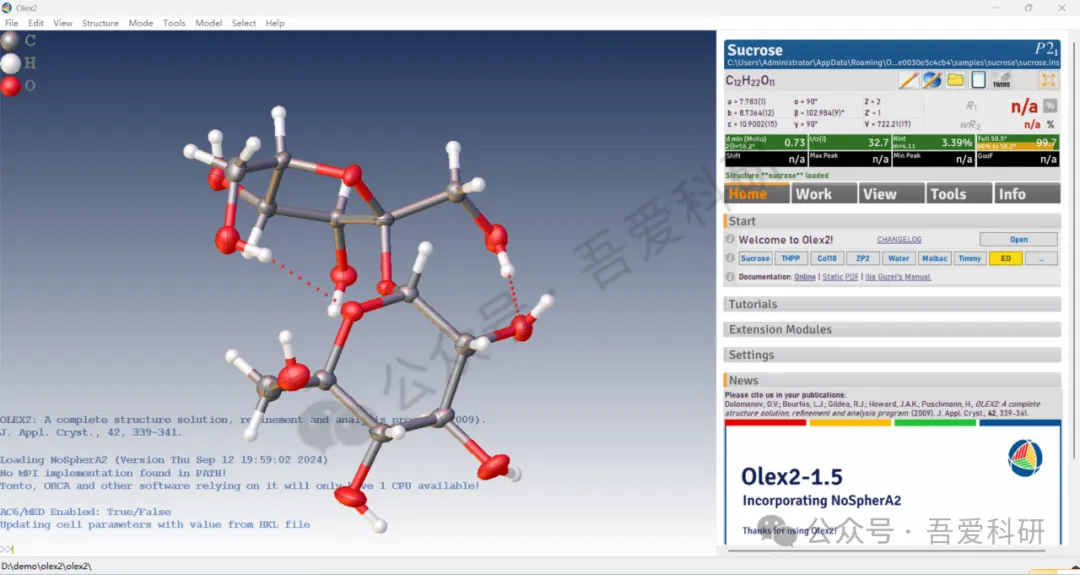The height and width of the screenshot is (575, 1080).
Task: Click the grey carbon C legend sphere
Action: click(x=10, y=41)
